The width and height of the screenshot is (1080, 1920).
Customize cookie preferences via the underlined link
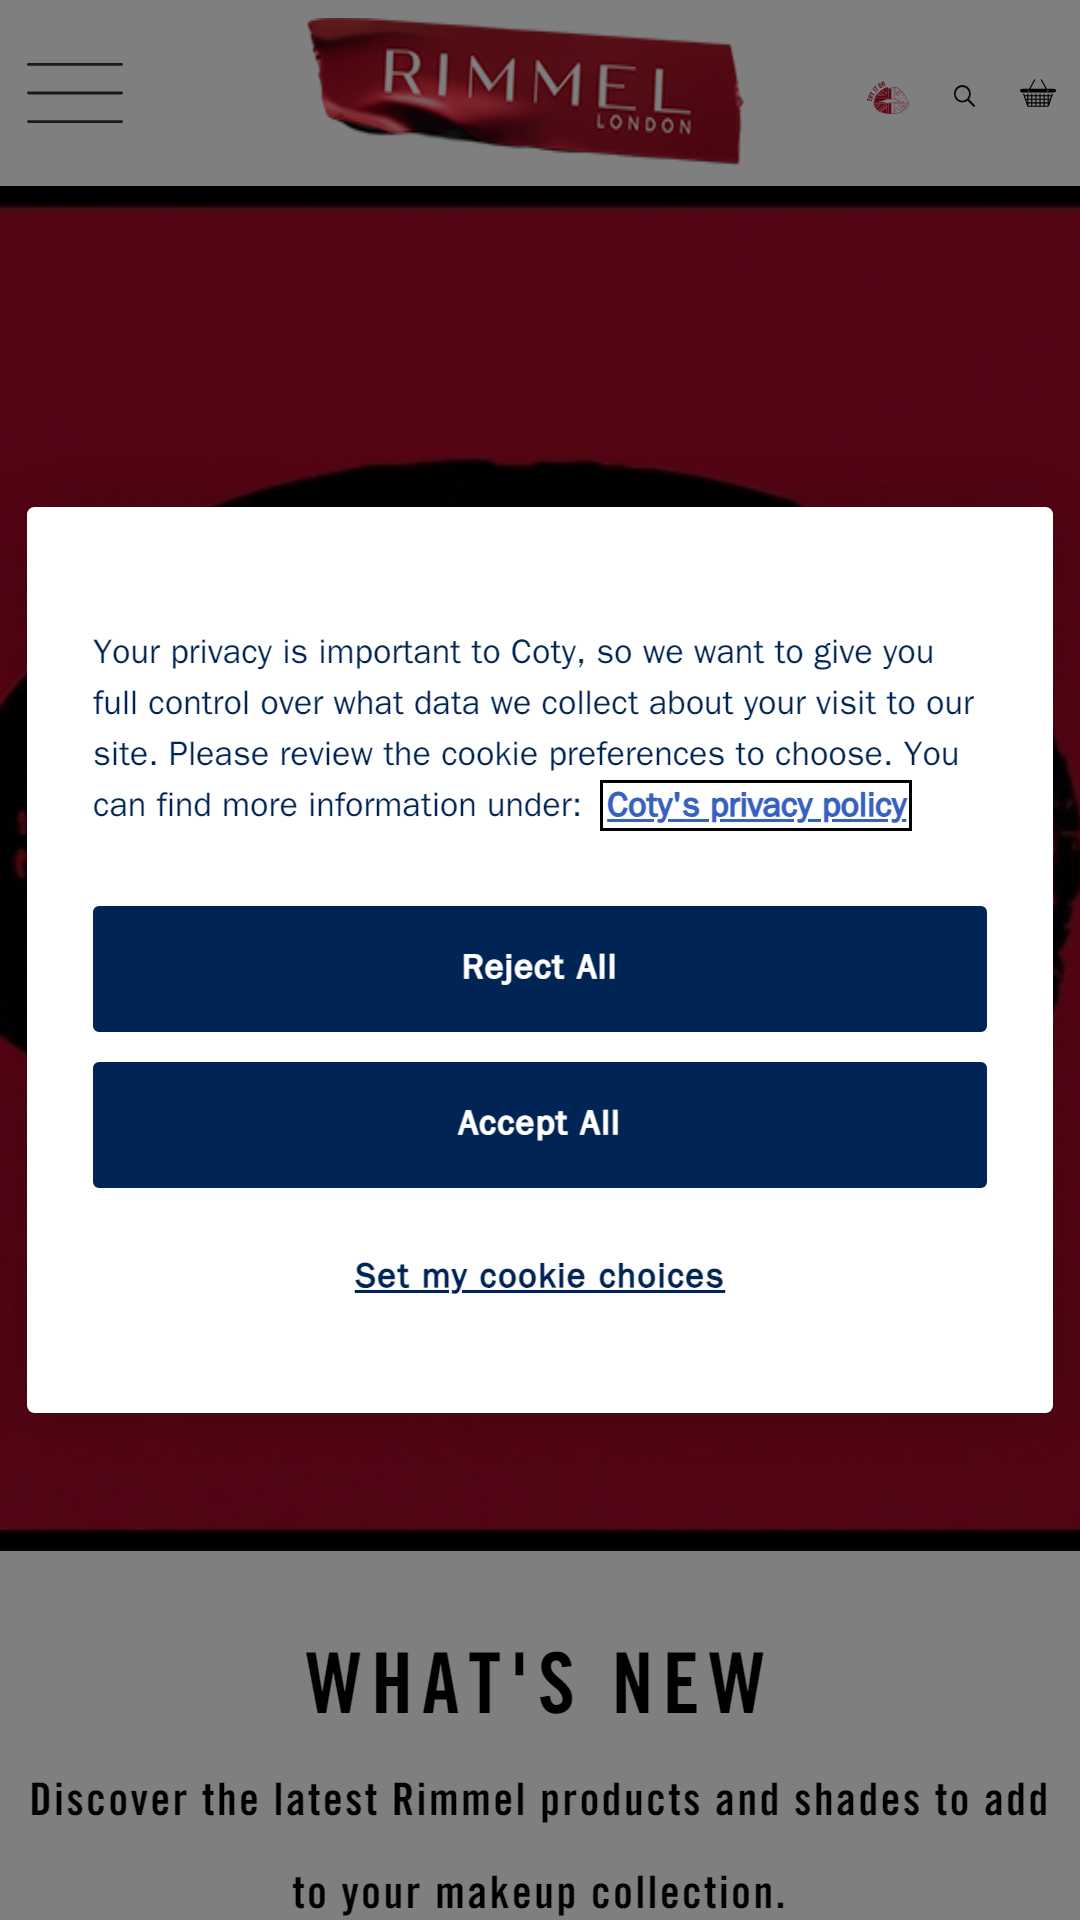(540, 1276)
